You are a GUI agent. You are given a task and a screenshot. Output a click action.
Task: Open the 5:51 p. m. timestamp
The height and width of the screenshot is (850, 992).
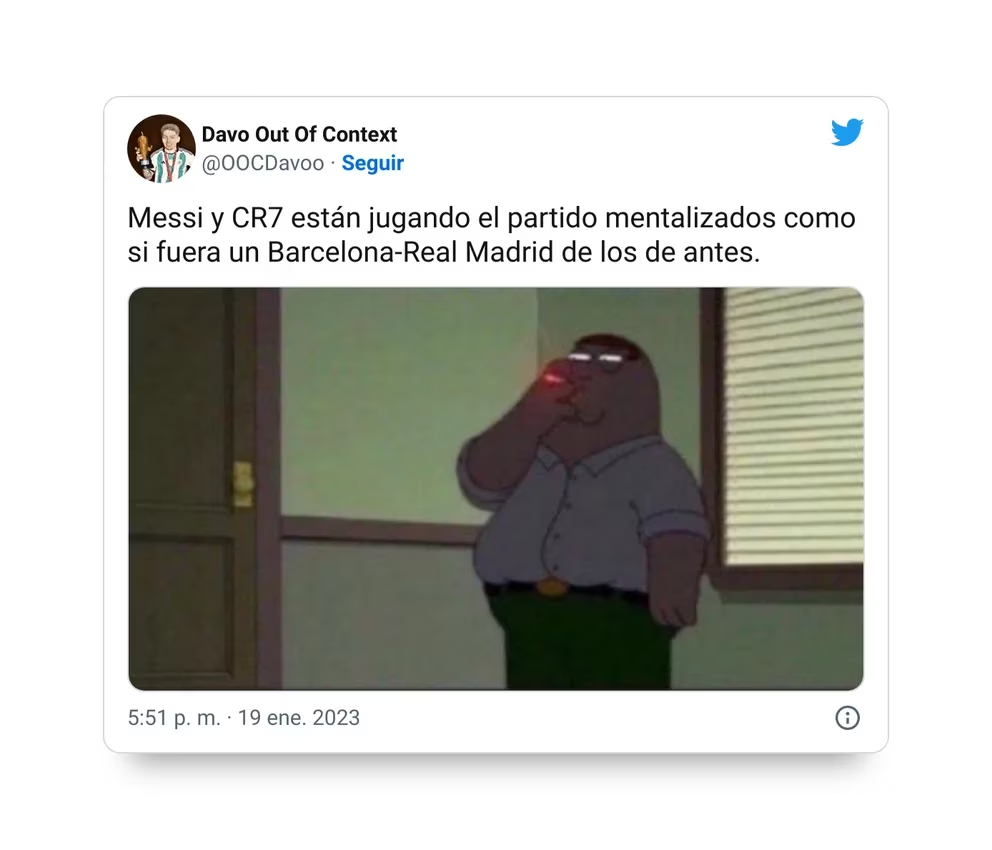[x=174, y=718]
